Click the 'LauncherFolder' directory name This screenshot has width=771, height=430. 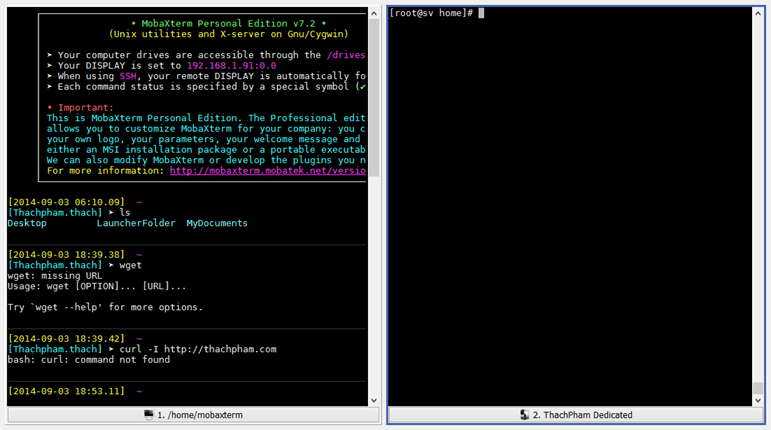pos(136,223)
